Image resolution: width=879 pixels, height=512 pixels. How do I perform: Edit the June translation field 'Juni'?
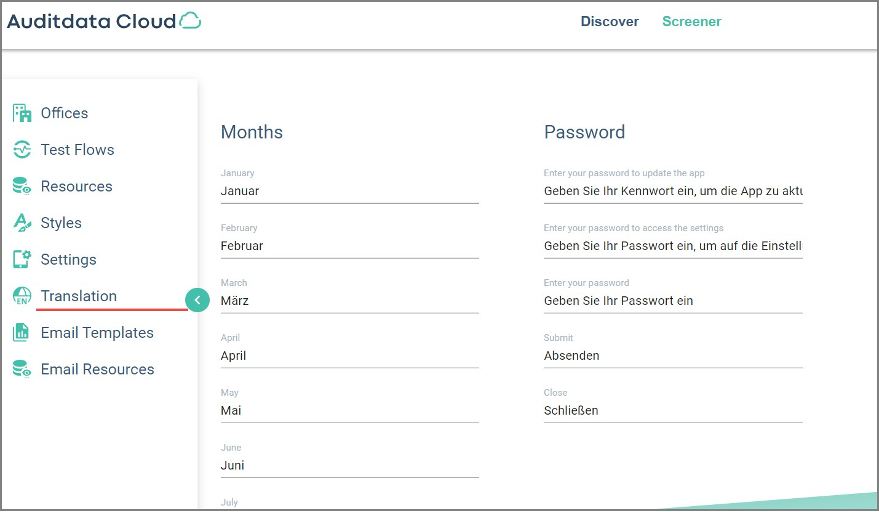pos(349,466)
